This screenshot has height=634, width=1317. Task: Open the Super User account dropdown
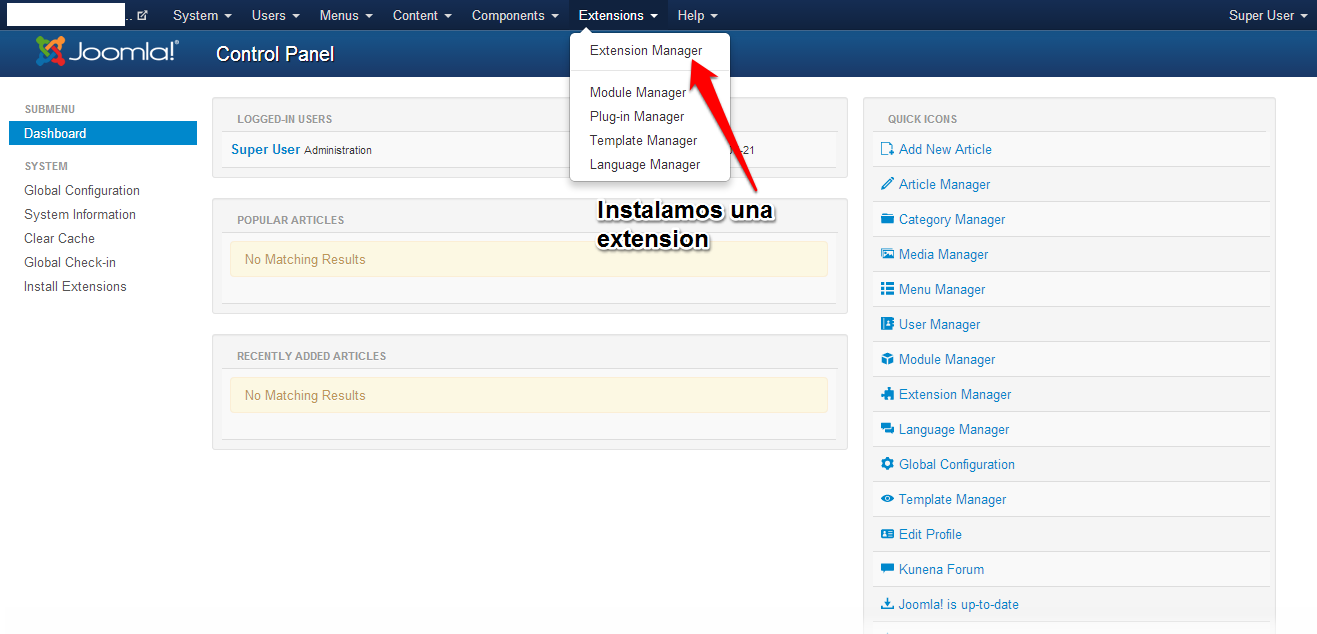[1267, 15]
